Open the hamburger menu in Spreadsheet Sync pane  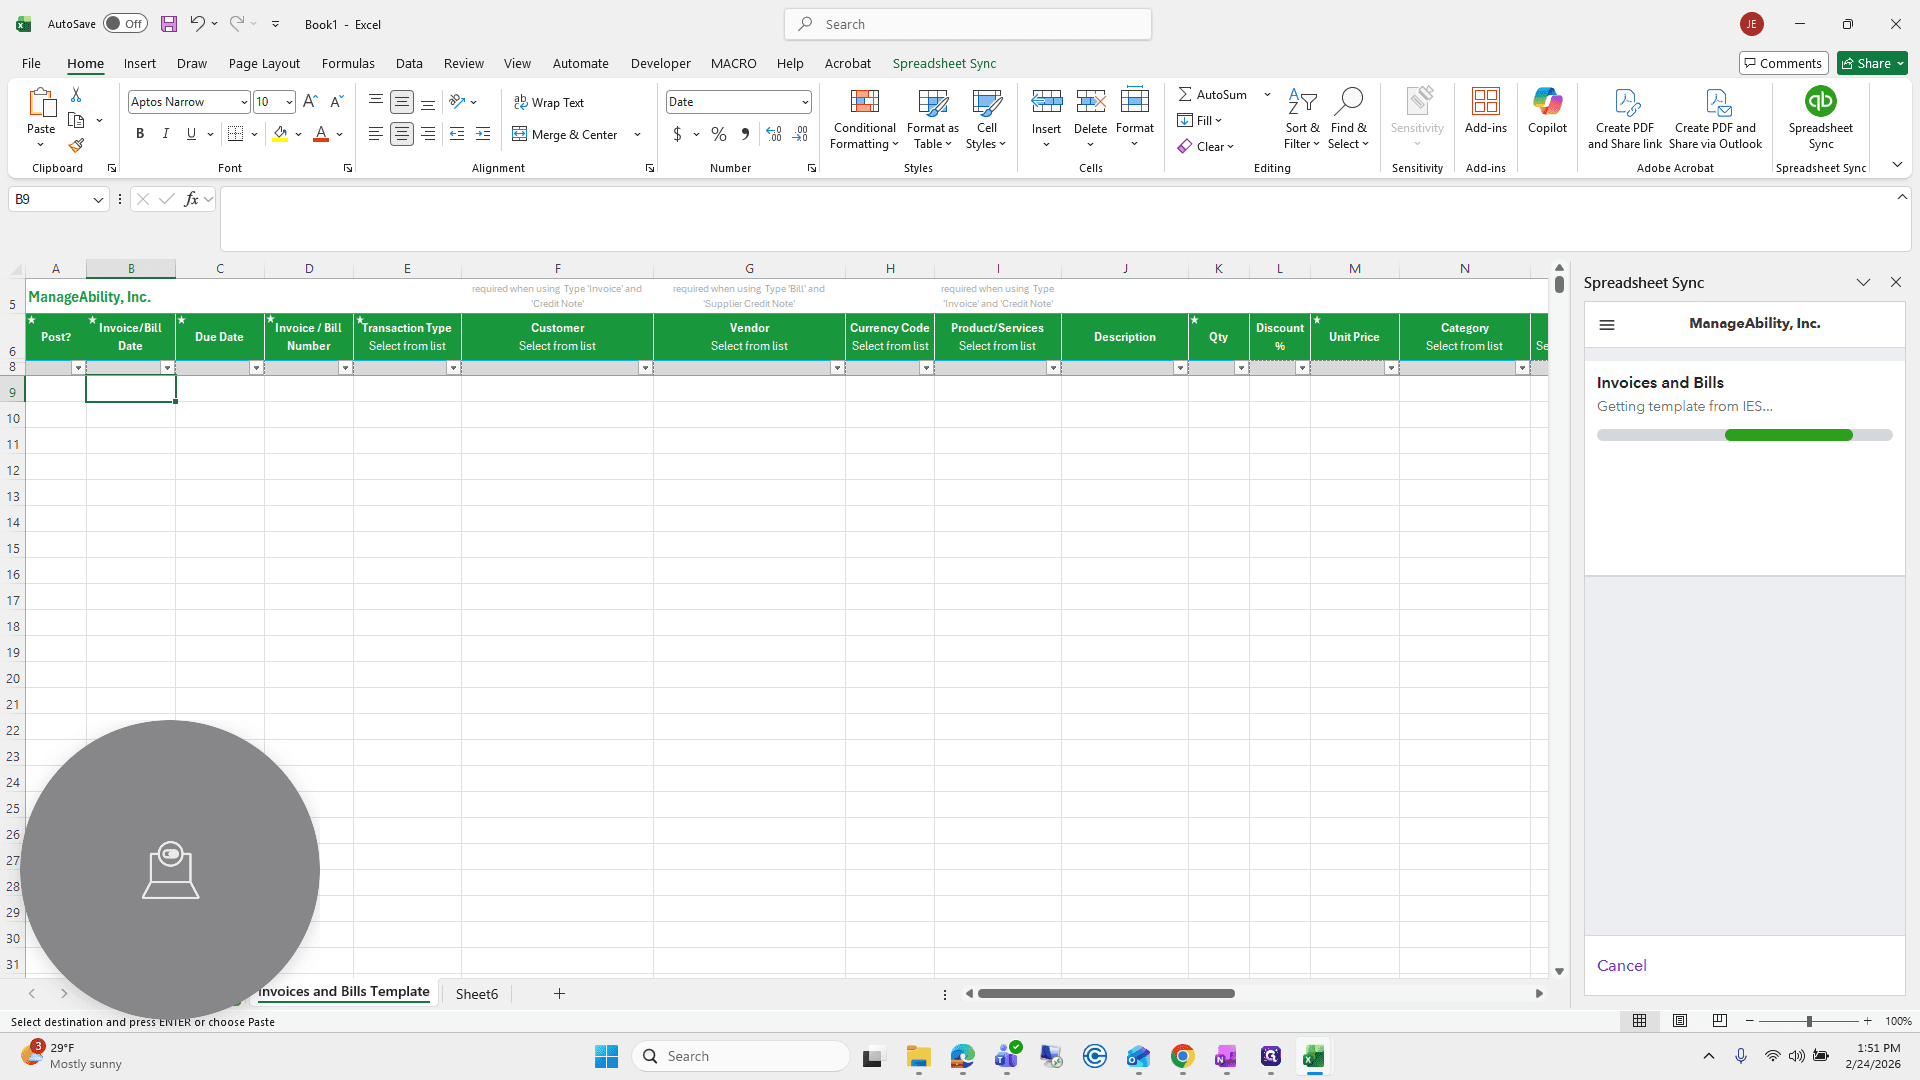(1607, 325)
